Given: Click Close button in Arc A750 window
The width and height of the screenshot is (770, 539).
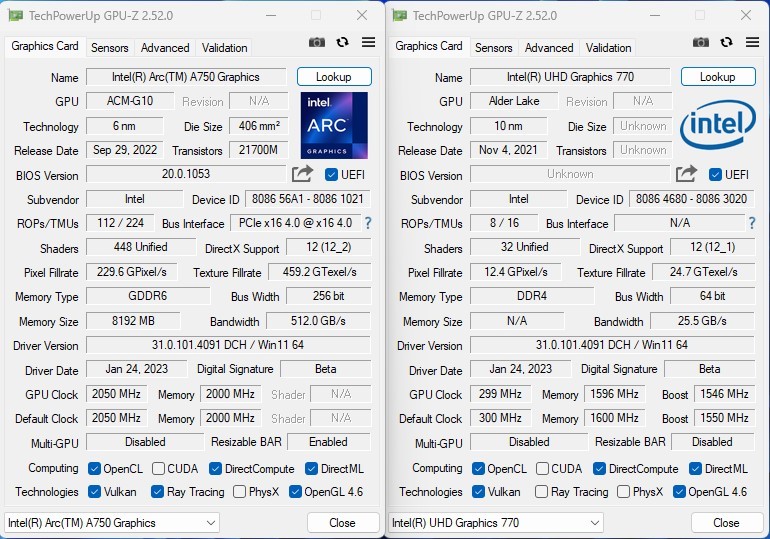Looking at the screenshot, I should tap(343, 523).
